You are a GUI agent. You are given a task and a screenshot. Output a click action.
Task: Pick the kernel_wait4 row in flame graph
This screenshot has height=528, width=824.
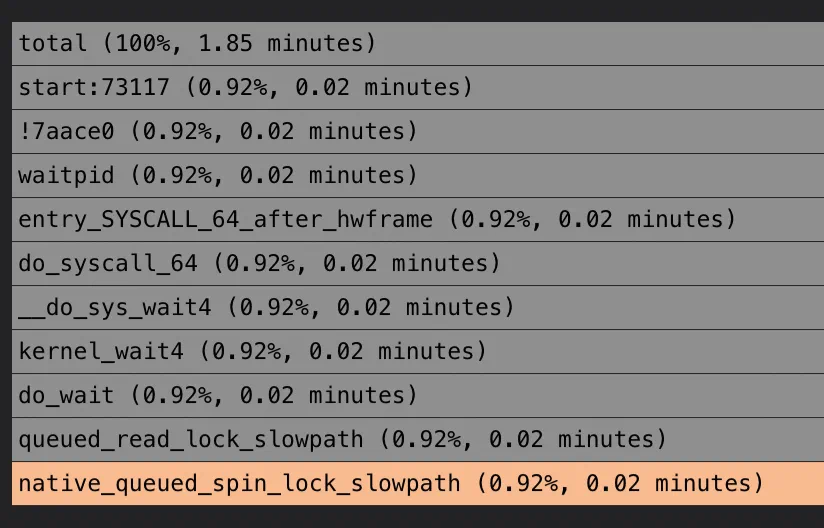point(412,351)
